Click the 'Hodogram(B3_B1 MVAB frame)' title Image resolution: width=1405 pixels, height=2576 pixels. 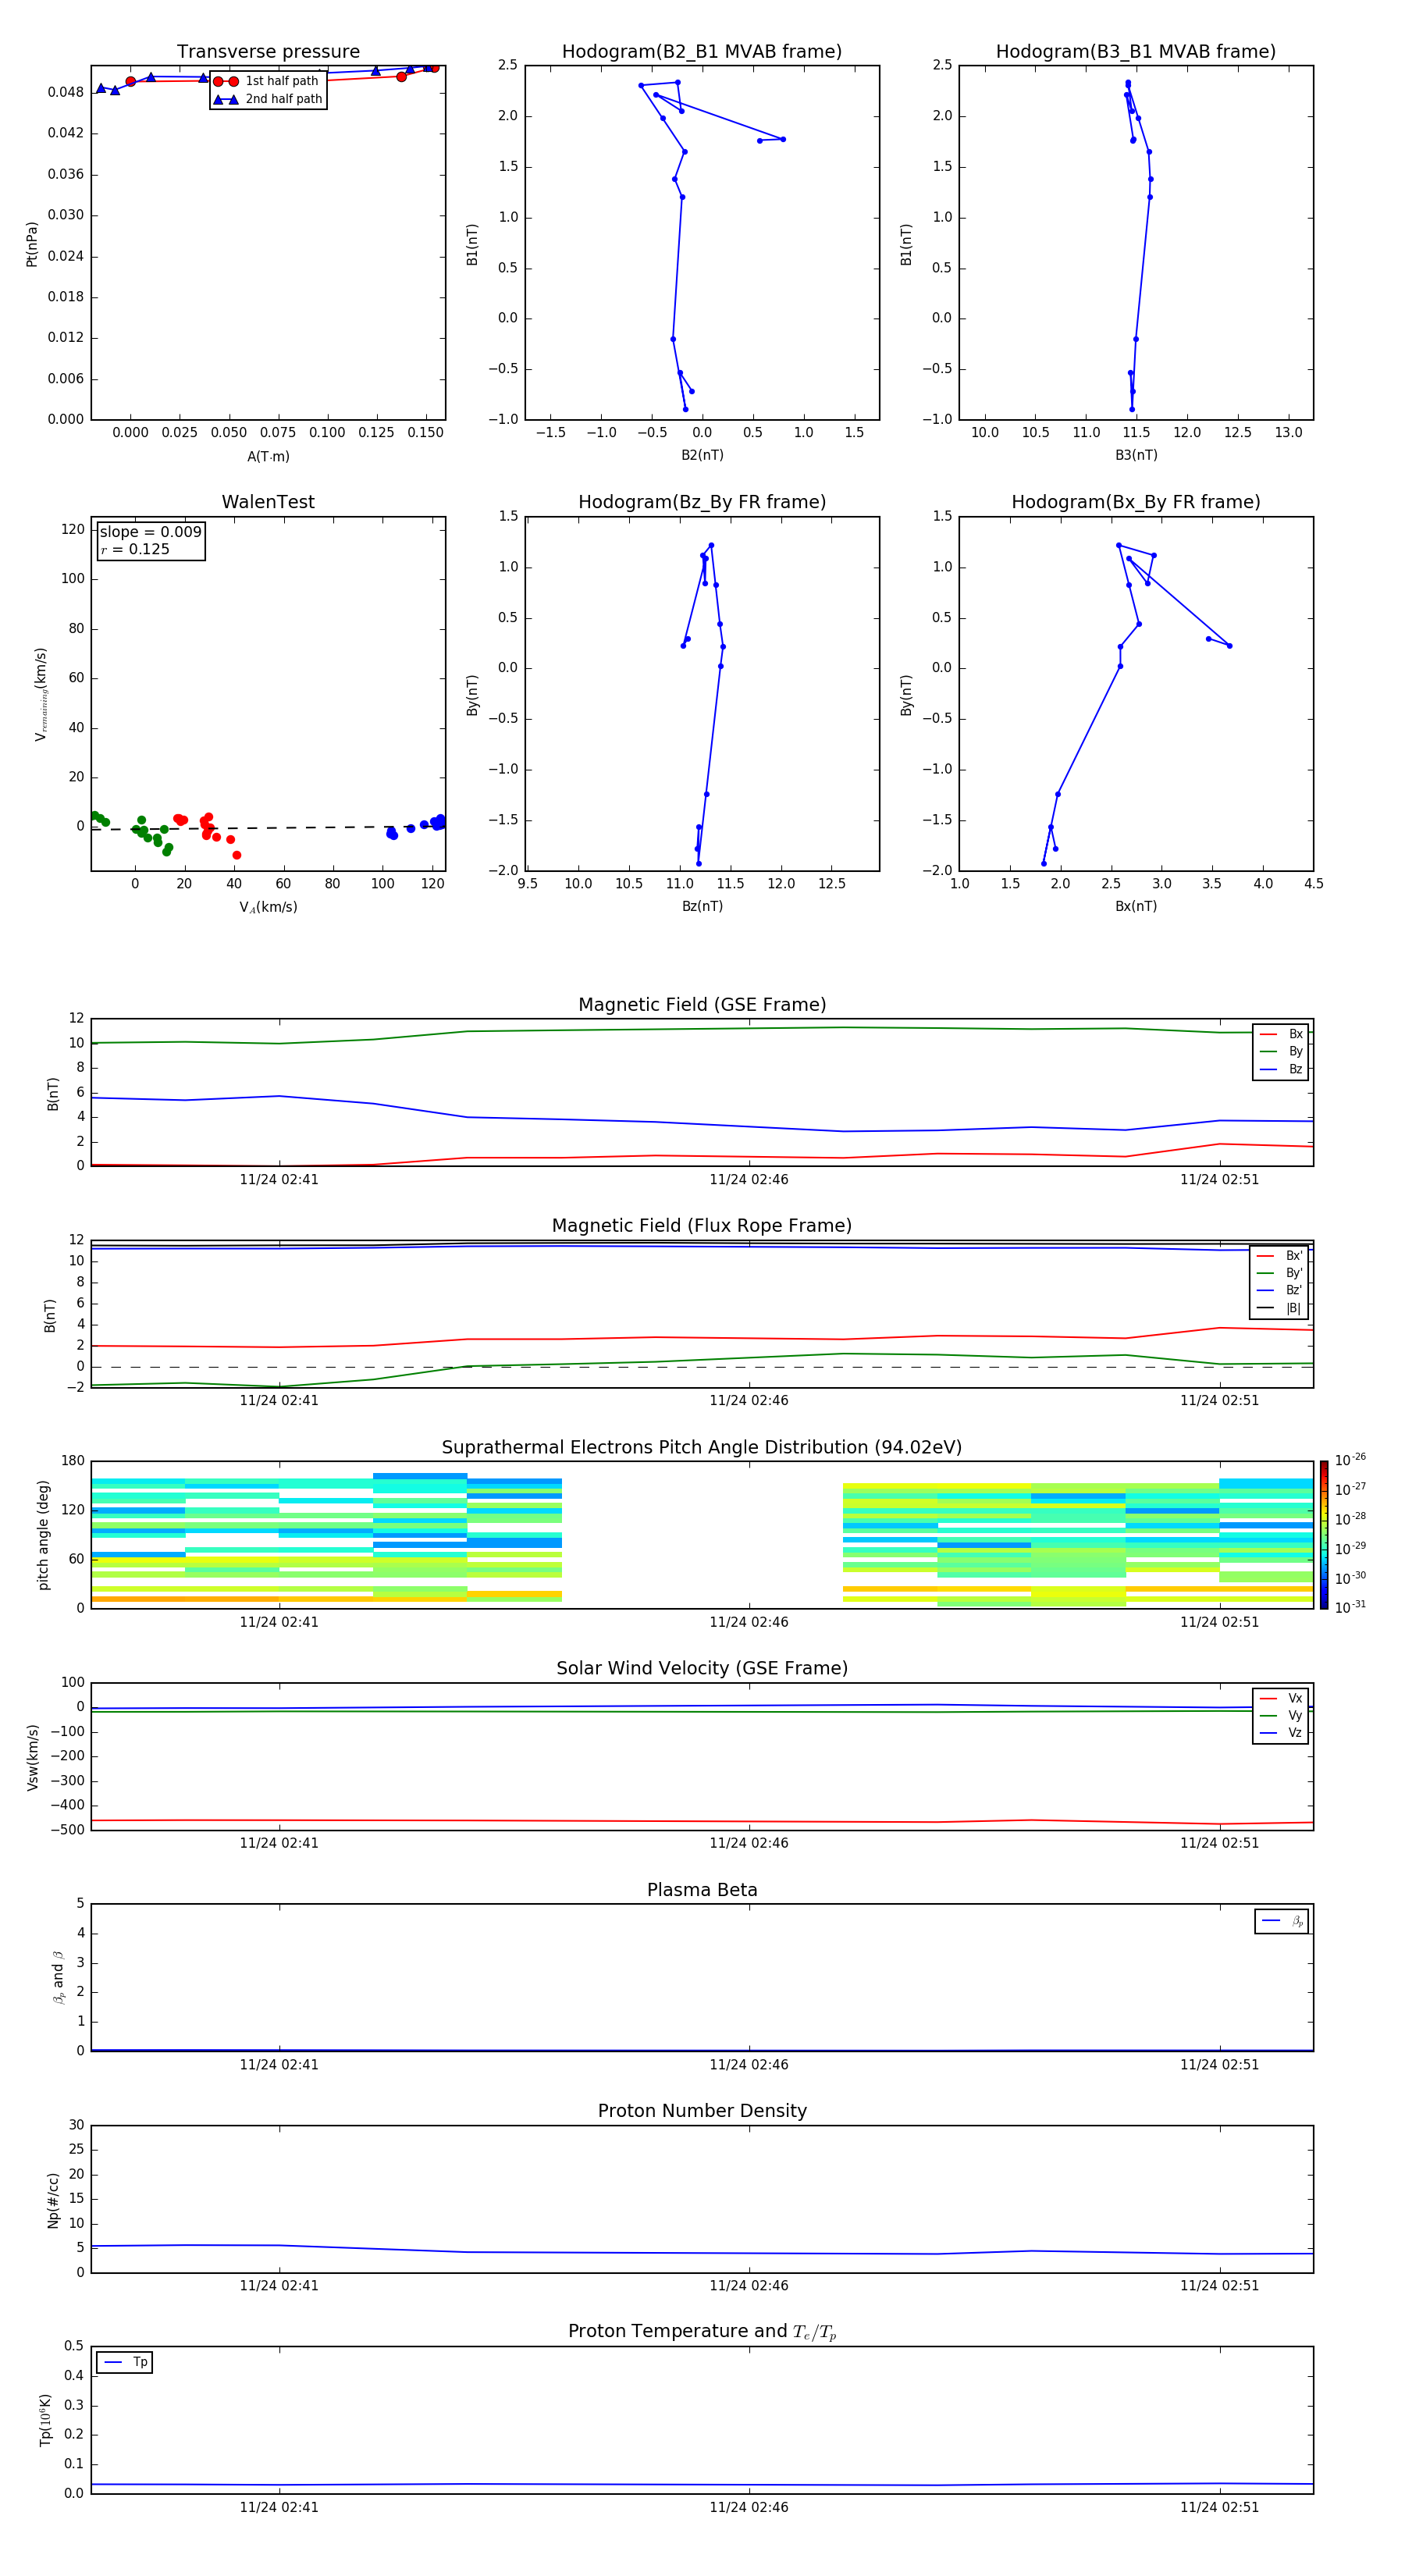click(1136, 51)
